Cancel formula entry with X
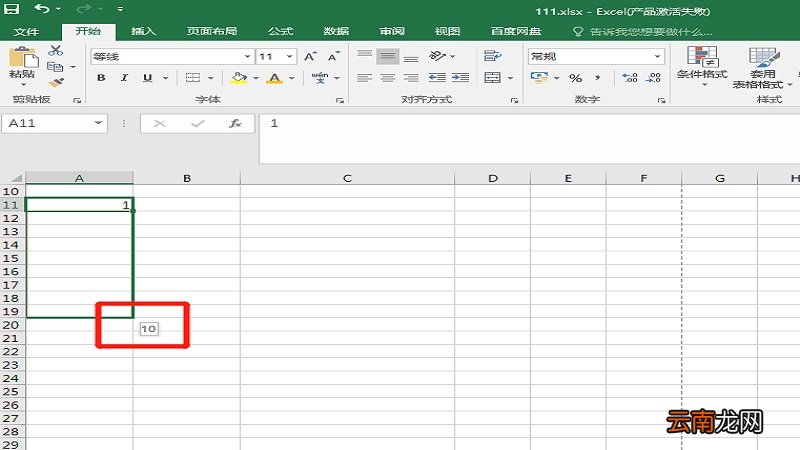800x450 pixels. [x=160, y=123]
